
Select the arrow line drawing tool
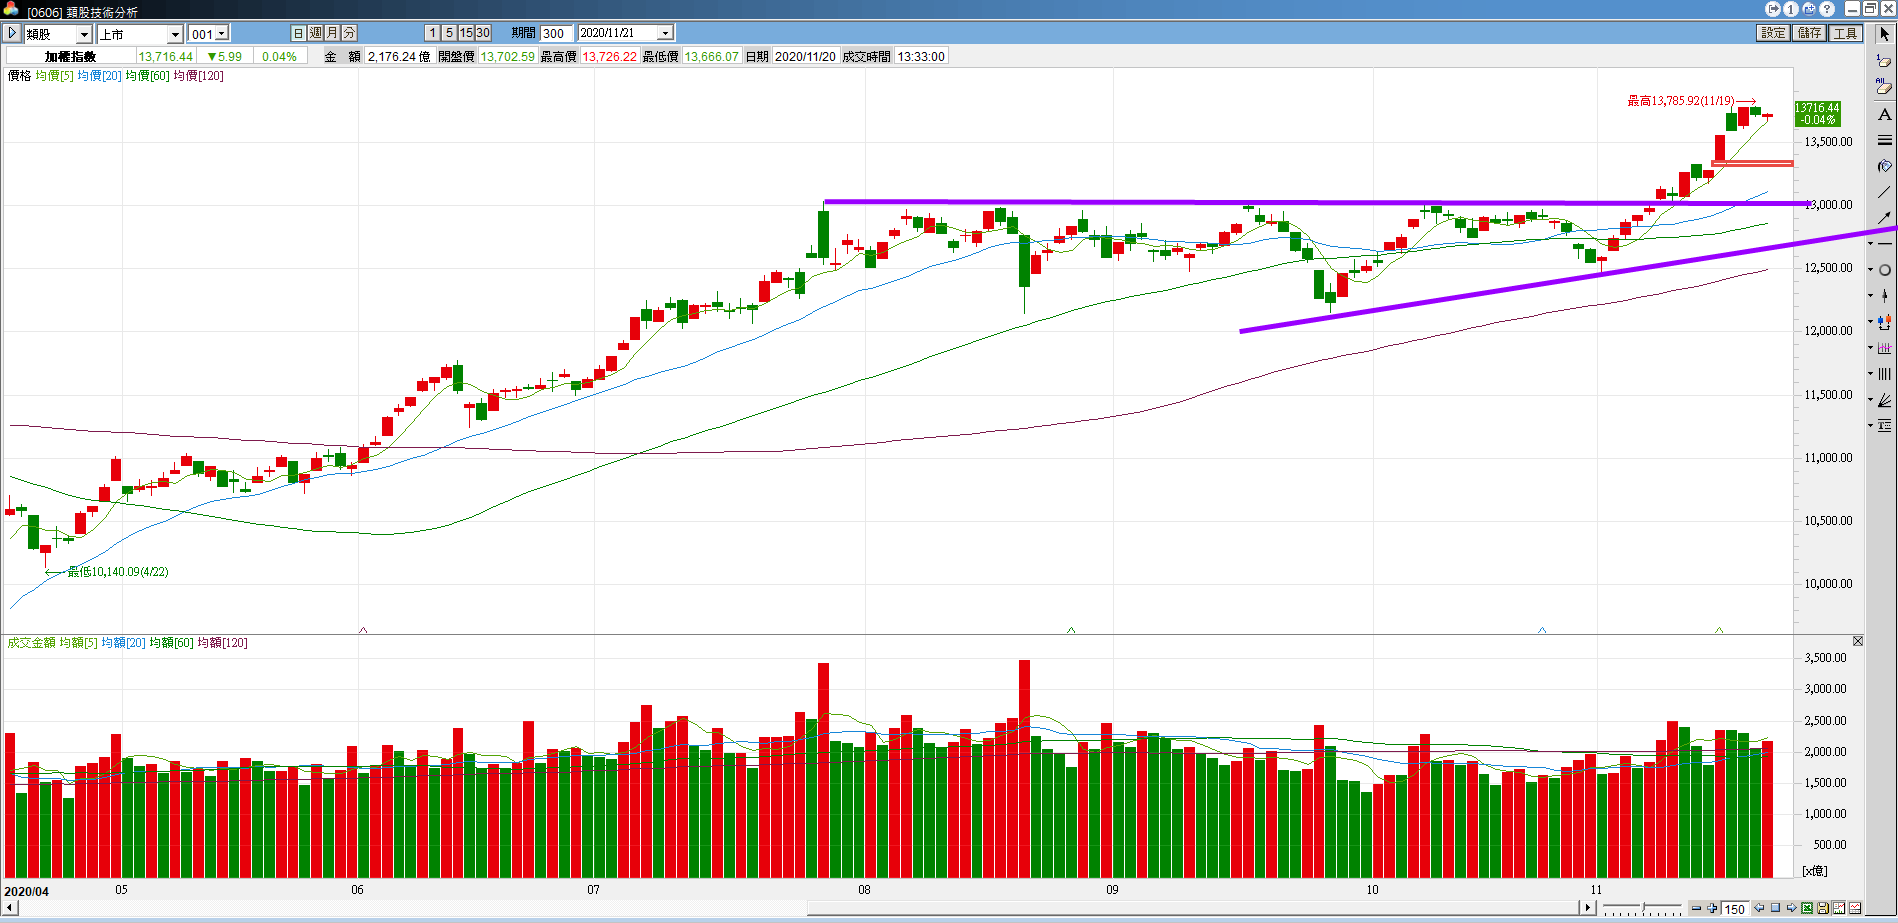[x=1884, y=218]
